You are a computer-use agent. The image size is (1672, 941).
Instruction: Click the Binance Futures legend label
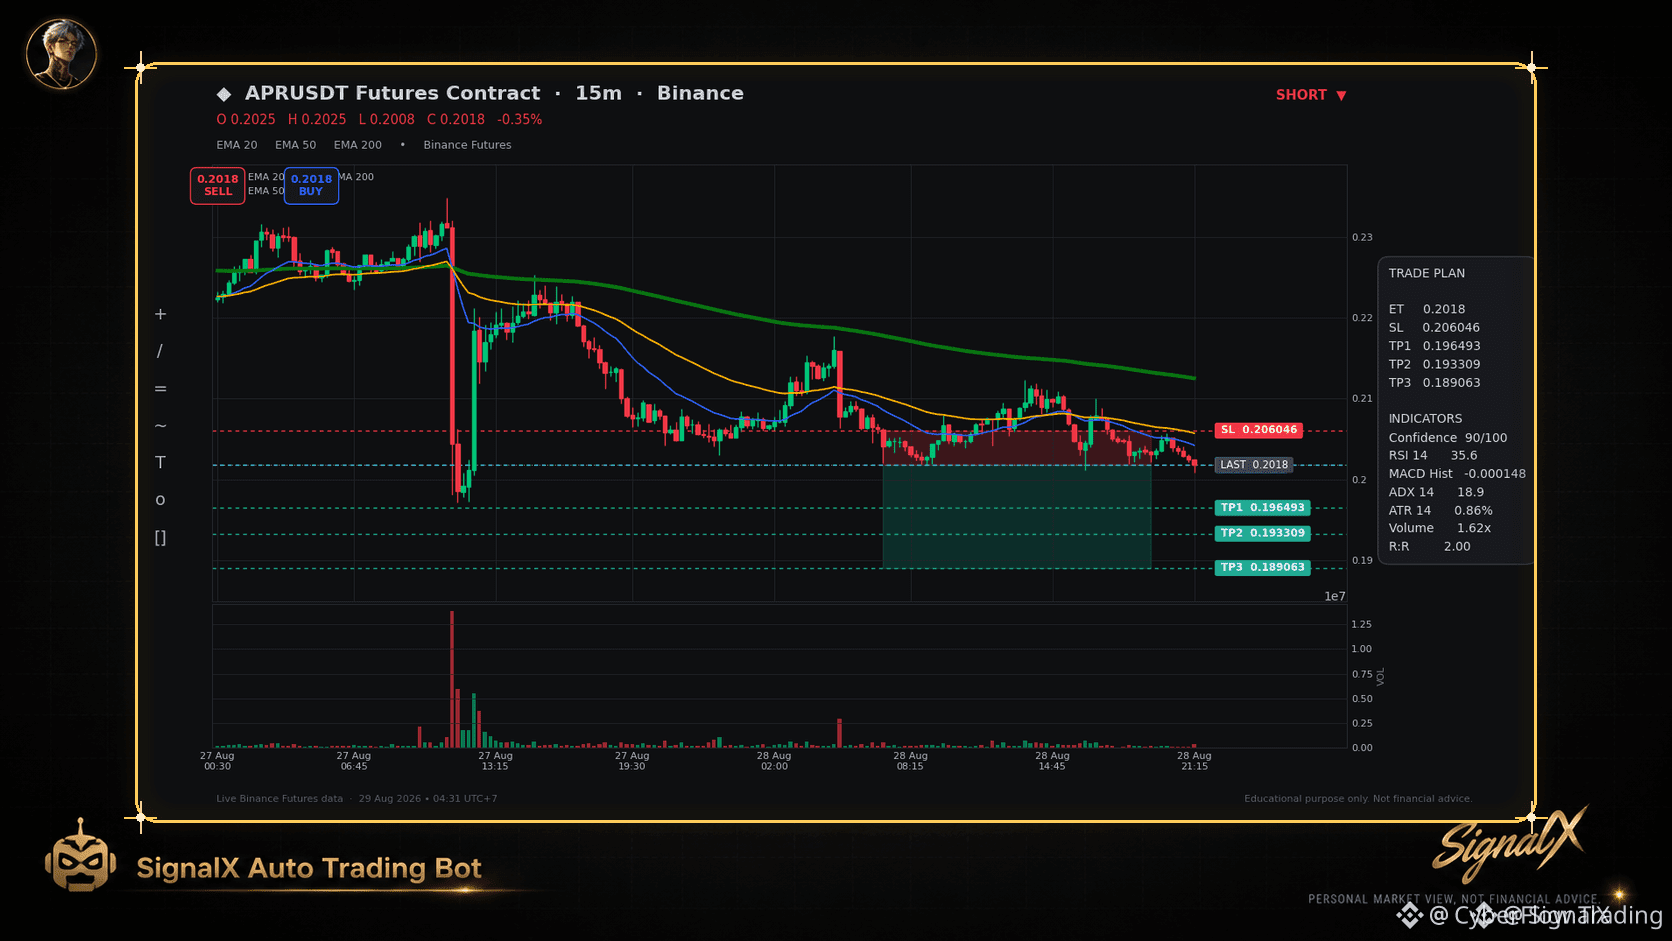467,145
